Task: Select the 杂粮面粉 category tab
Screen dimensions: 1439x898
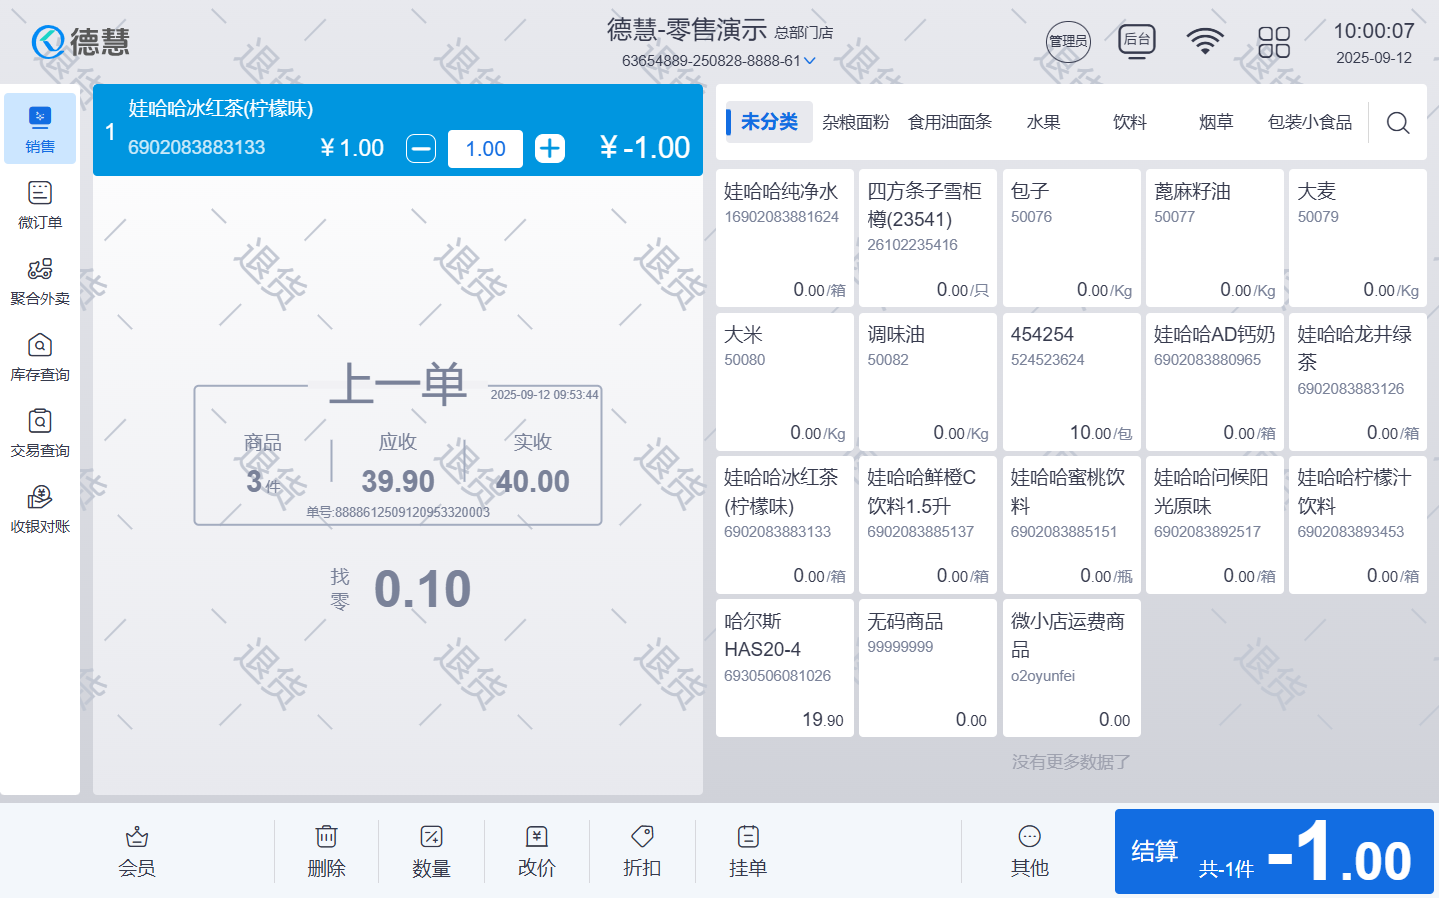Action: point(855,122)
